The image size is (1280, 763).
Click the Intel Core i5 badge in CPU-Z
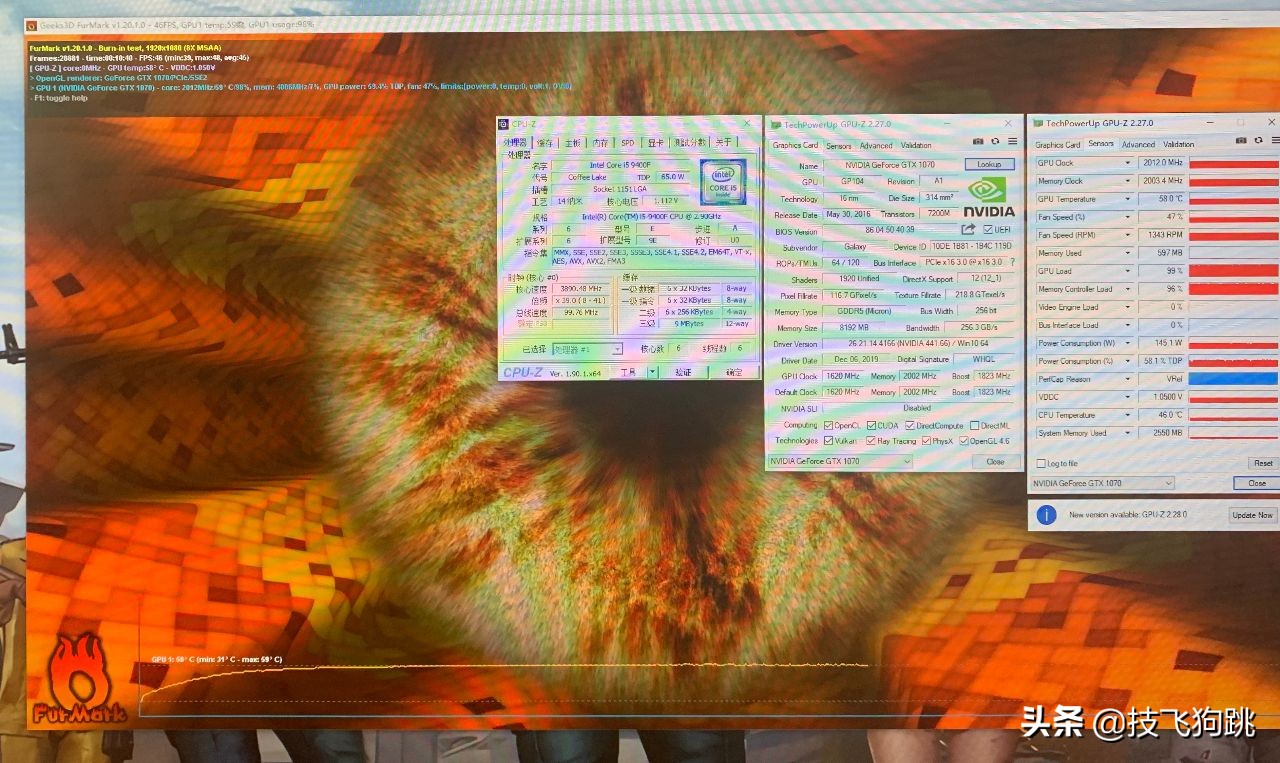tap(722, 182)
